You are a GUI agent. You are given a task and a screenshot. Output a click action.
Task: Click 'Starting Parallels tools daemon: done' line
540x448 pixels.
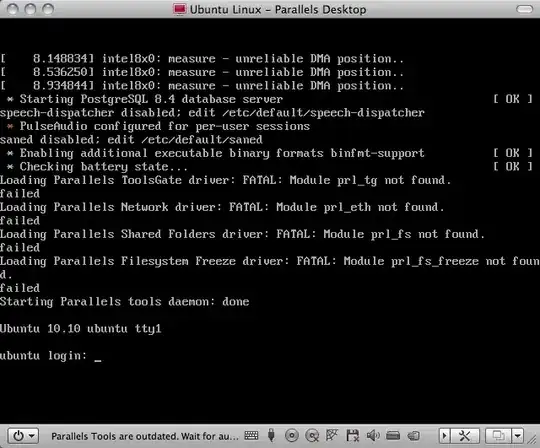[124, 302]
